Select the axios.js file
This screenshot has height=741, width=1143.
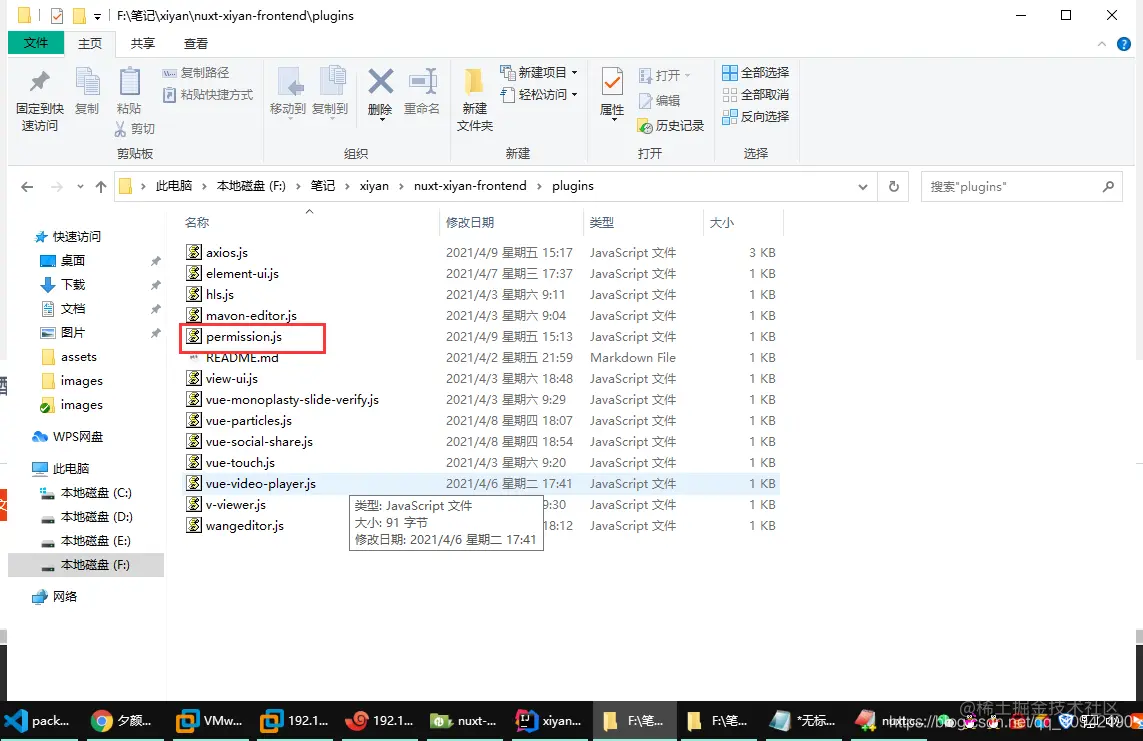(227, 253)
